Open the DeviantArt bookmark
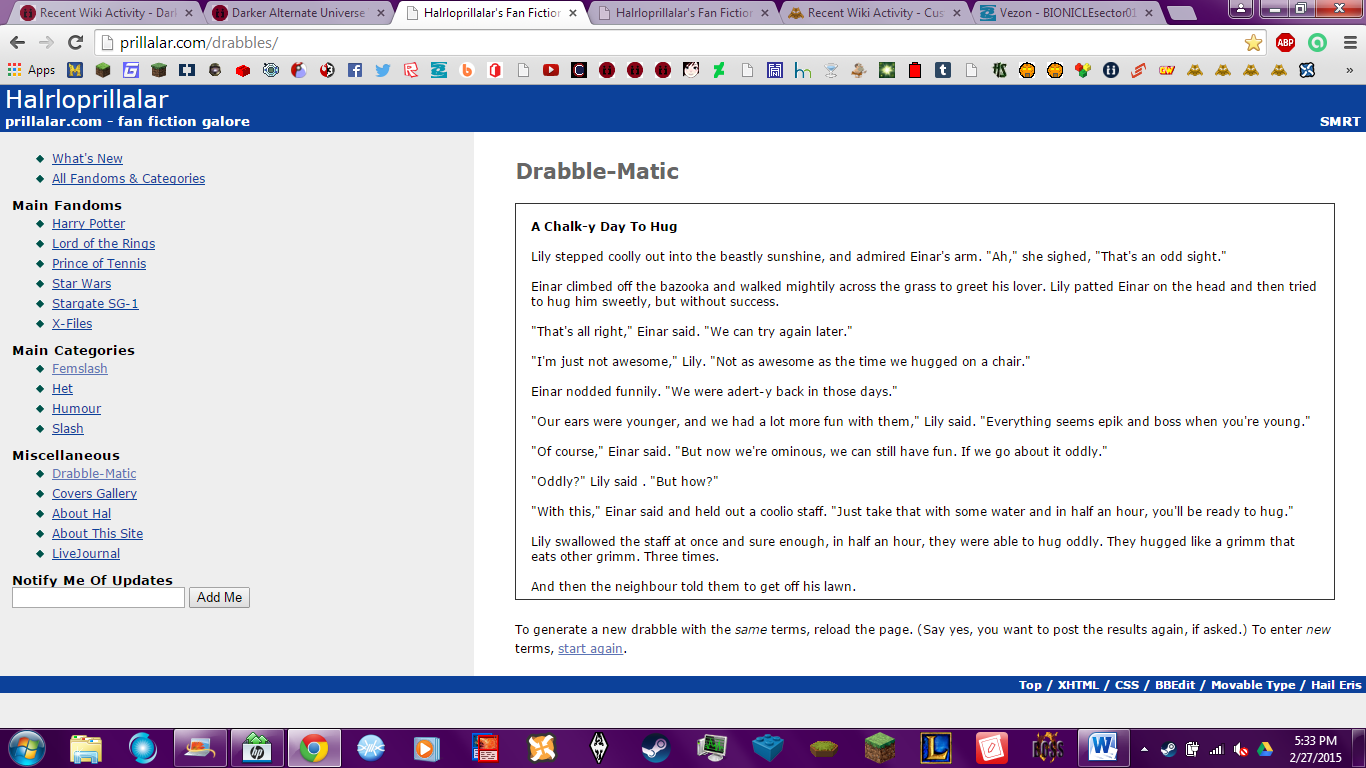Viewport: 1366px width, 768px height. click(719, 71)
